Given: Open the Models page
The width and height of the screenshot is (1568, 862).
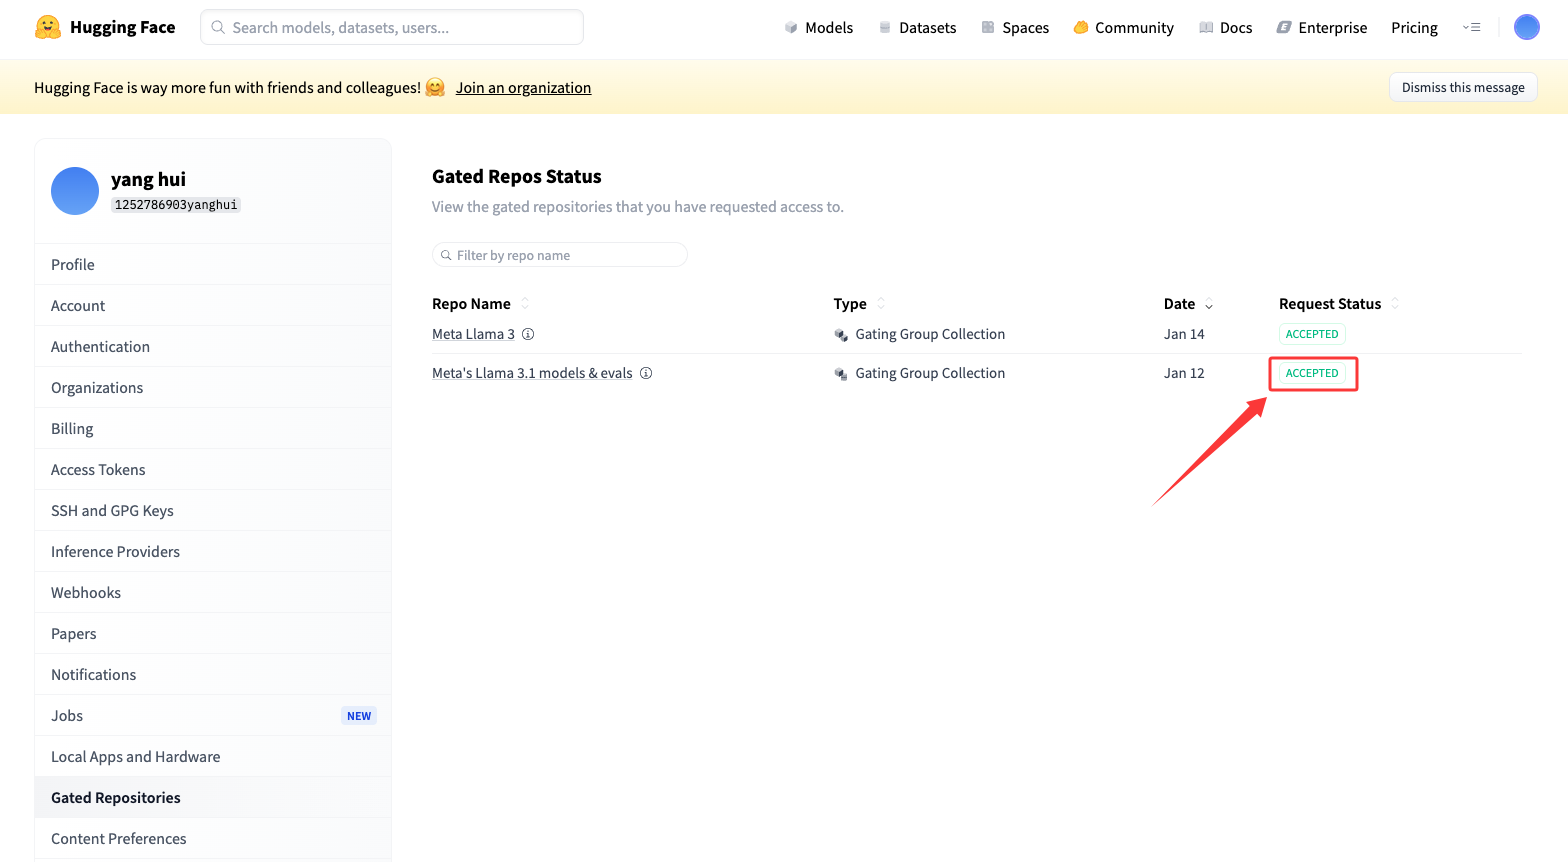Looking at the screenshot, I should tap(819, 28).
